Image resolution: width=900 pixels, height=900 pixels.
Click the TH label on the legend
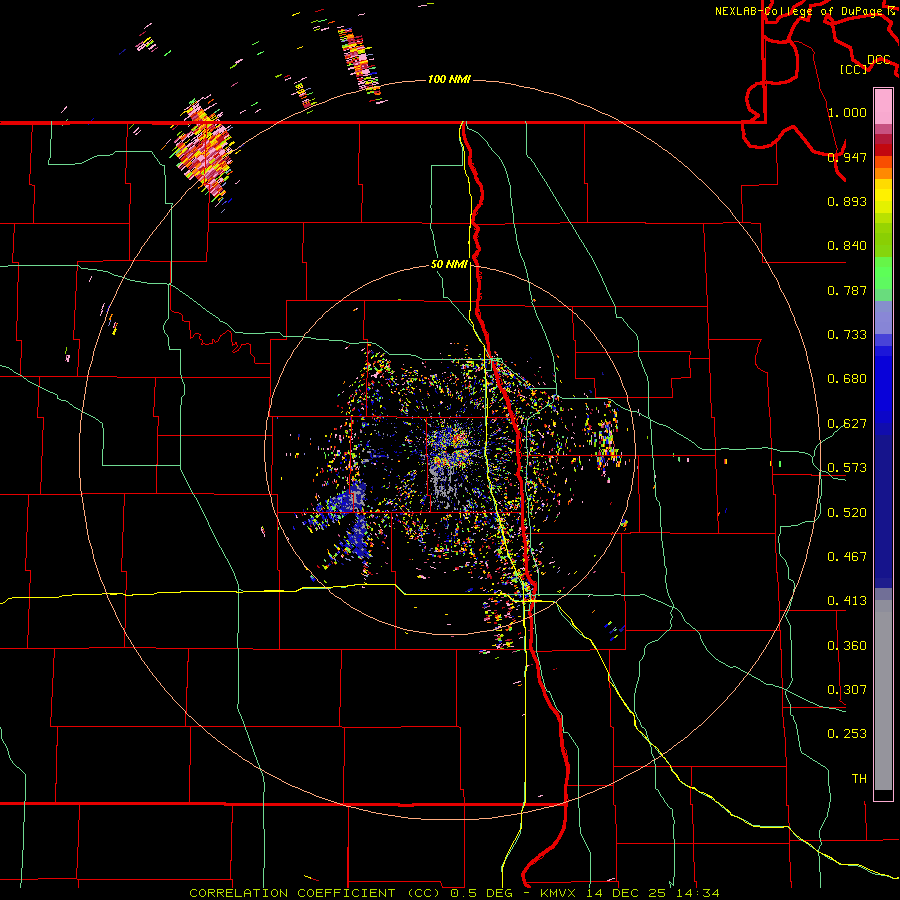click(x=859, y=779)
